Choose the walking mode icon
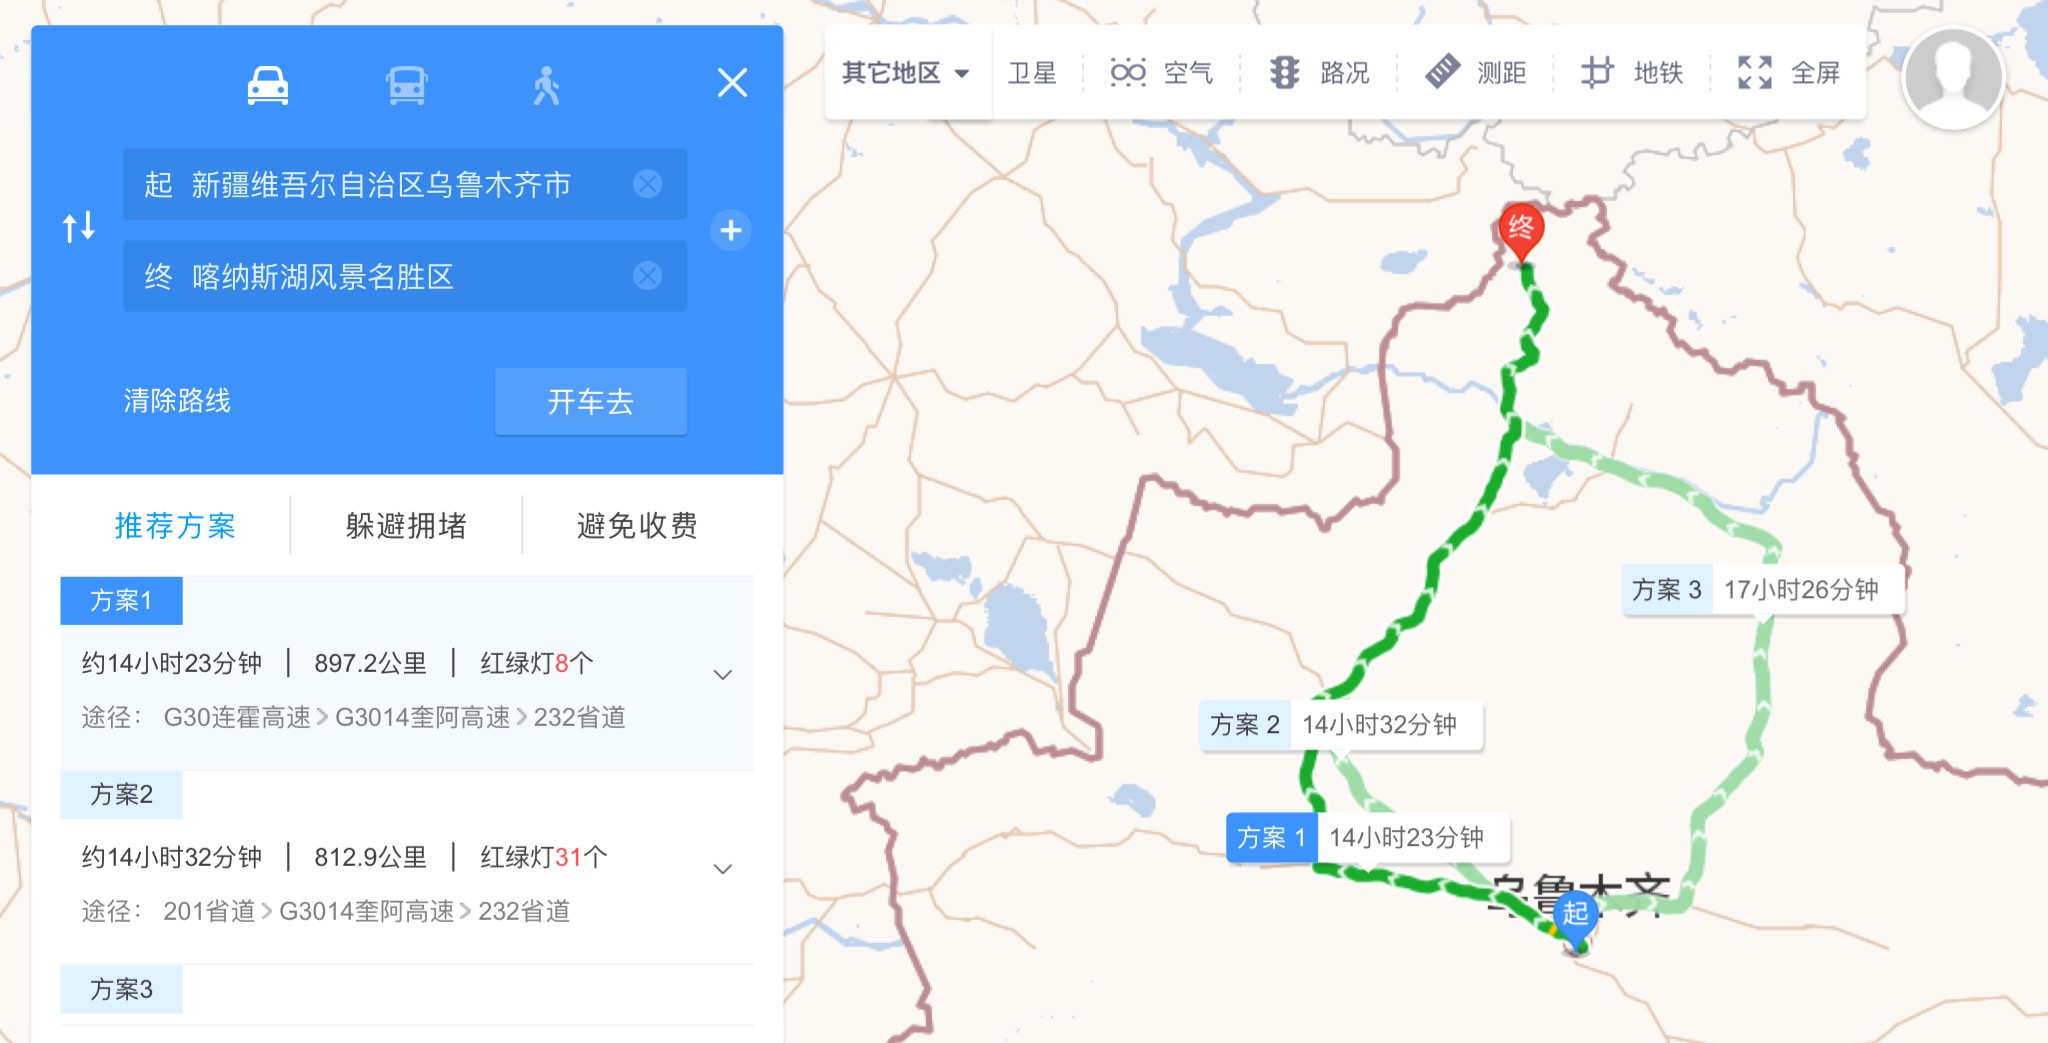This screenshot has width=2048, height=1043. point(546,86)
